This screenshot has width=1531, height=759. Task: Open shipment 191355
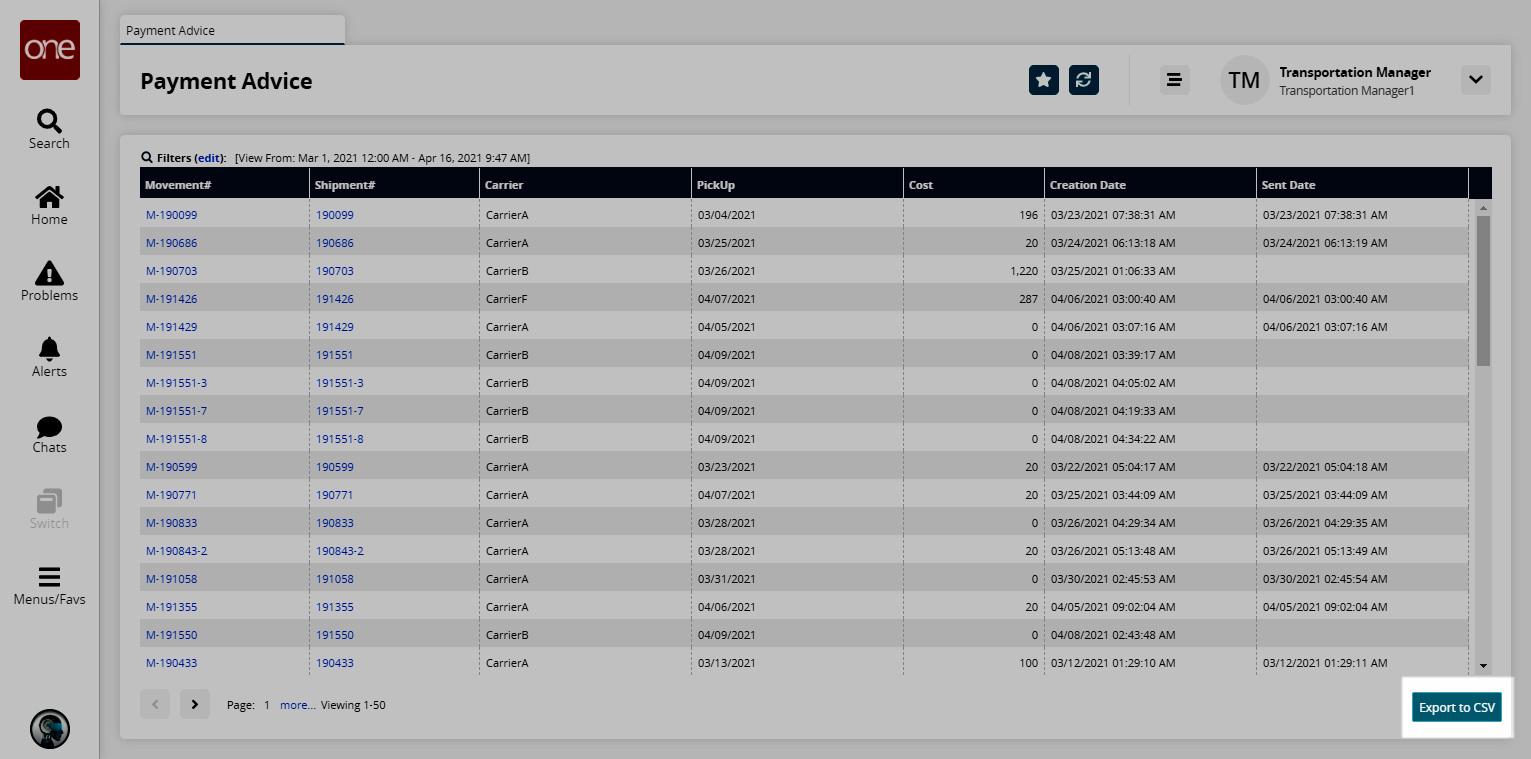[x=335, y=607]
